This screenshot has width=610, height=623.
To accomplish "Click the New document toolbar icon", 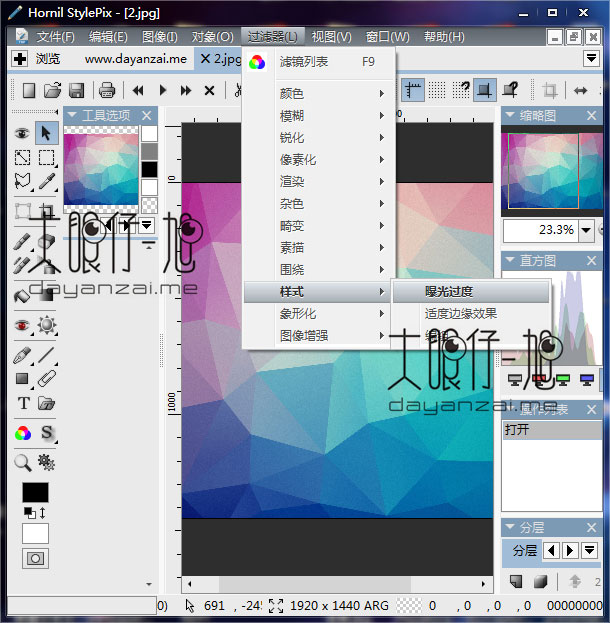I will pyautogui.click(x=29, y=91).
